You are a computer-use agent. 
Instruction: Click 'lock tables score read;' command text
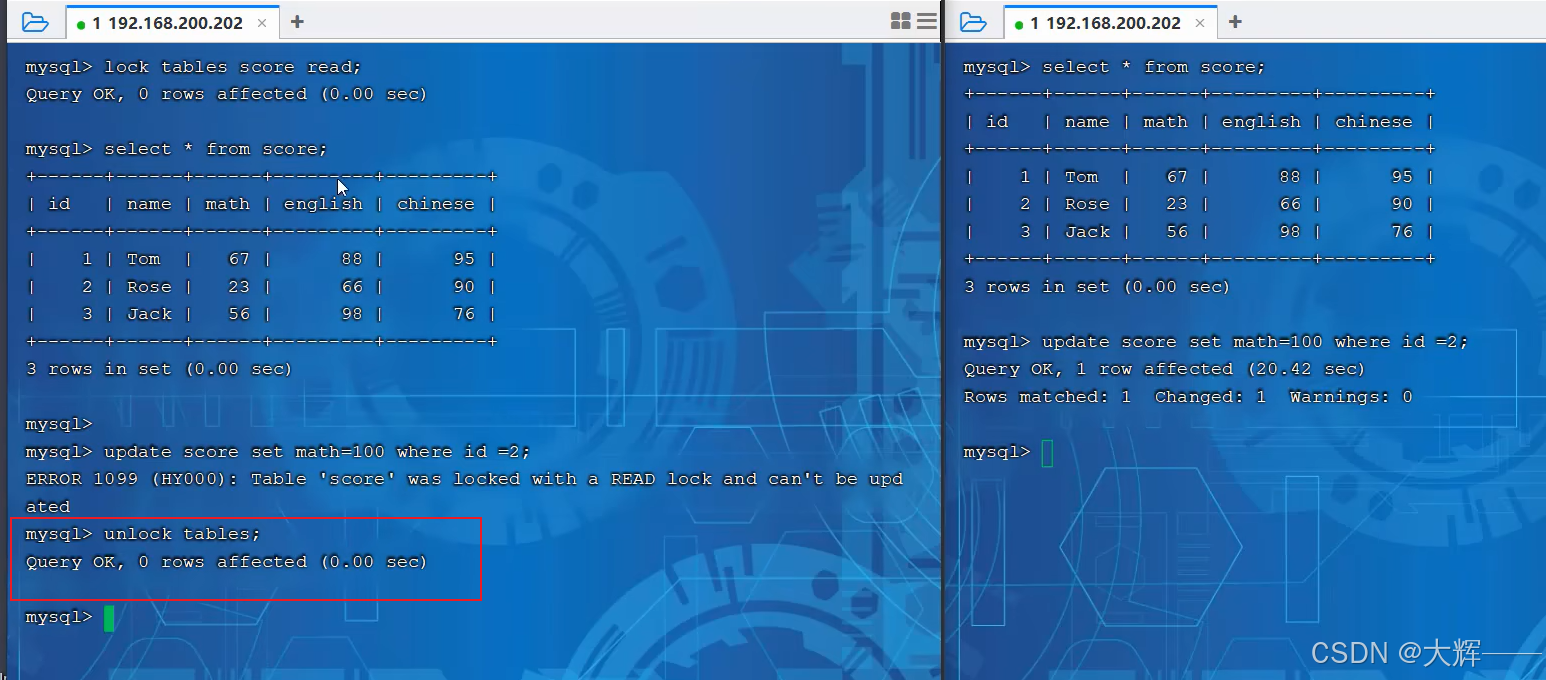point(233,67)
